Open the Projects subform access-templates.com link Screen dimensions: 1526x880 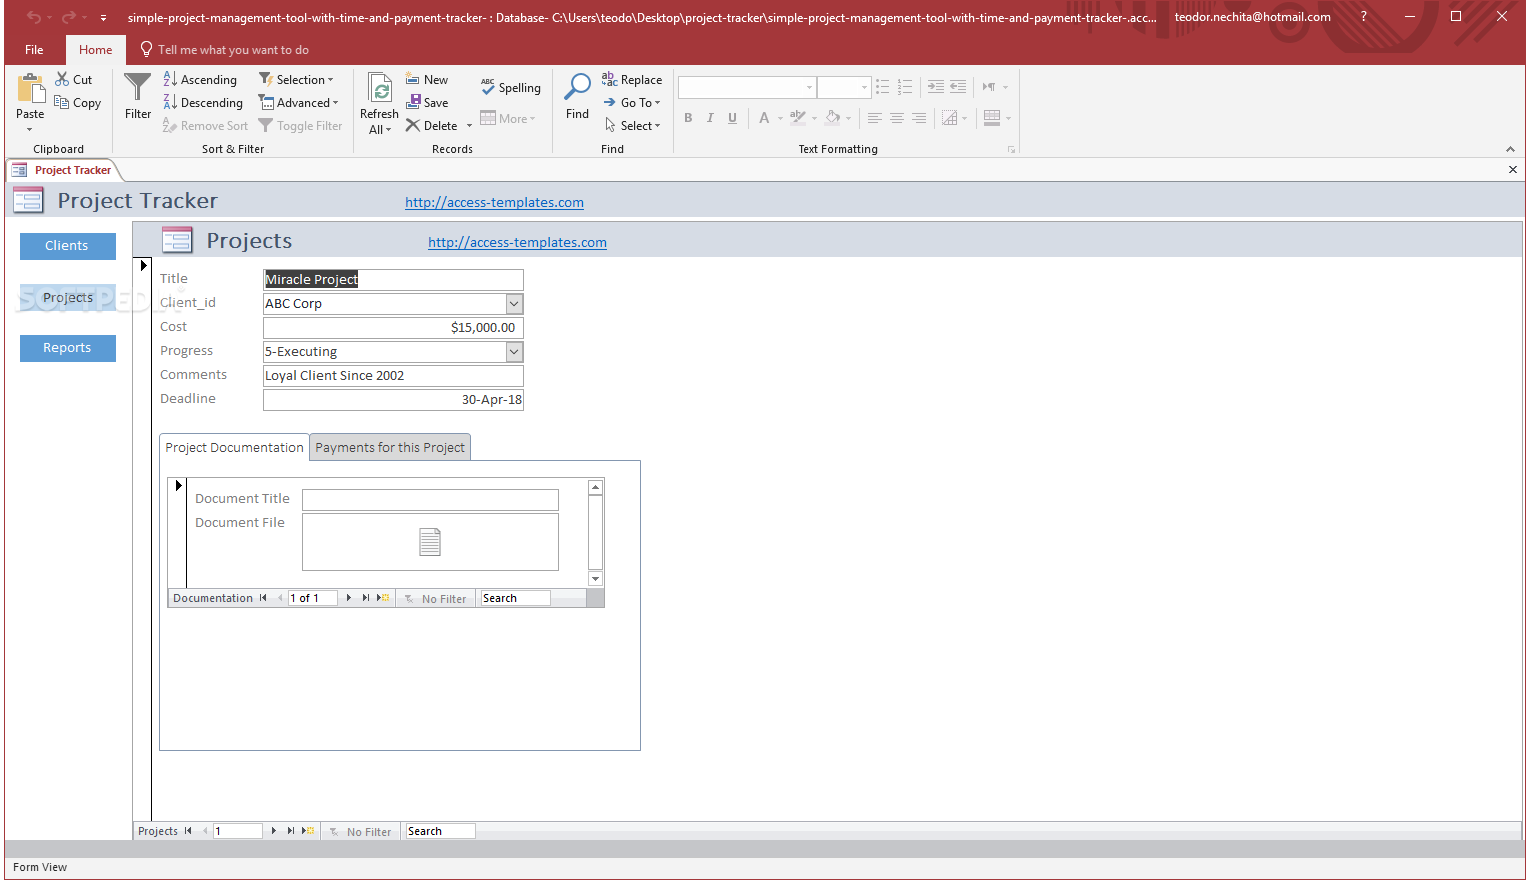click(x=517, y=242)
